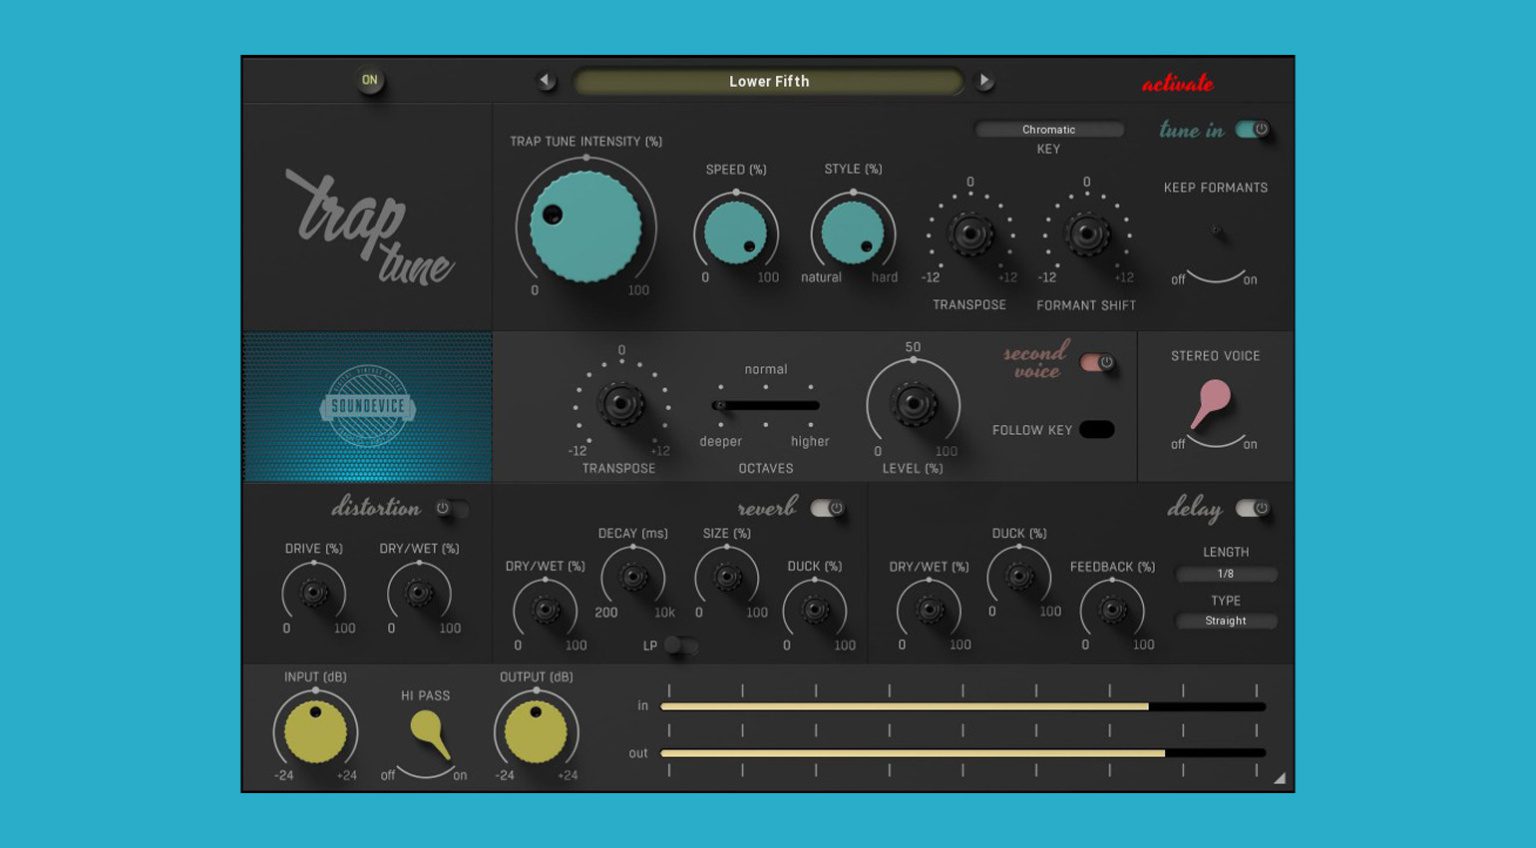The width and height of the screenshot is (1536, 848).
Task: Enable the distortion section
Action: coord(453,509)
